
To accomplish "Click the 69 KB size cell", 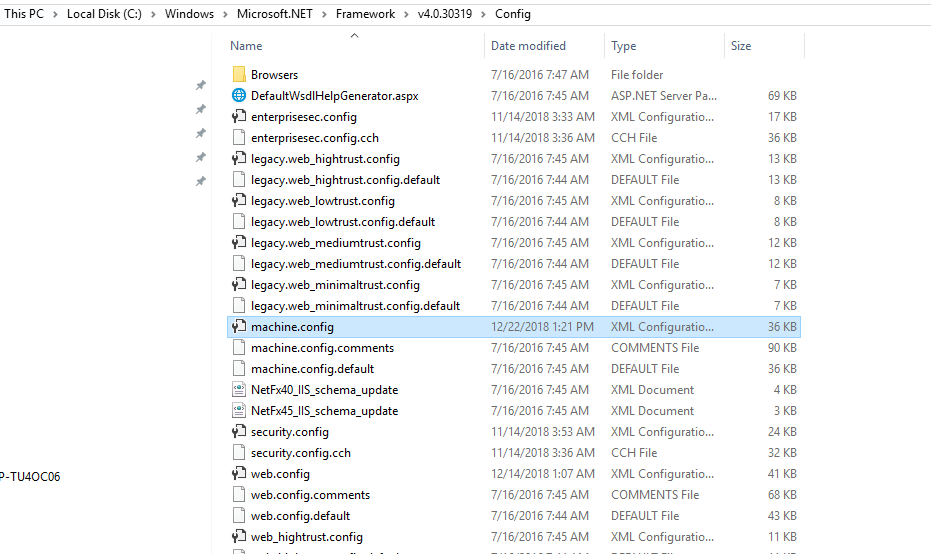I will pyautogui.click(x=782, y=96).
